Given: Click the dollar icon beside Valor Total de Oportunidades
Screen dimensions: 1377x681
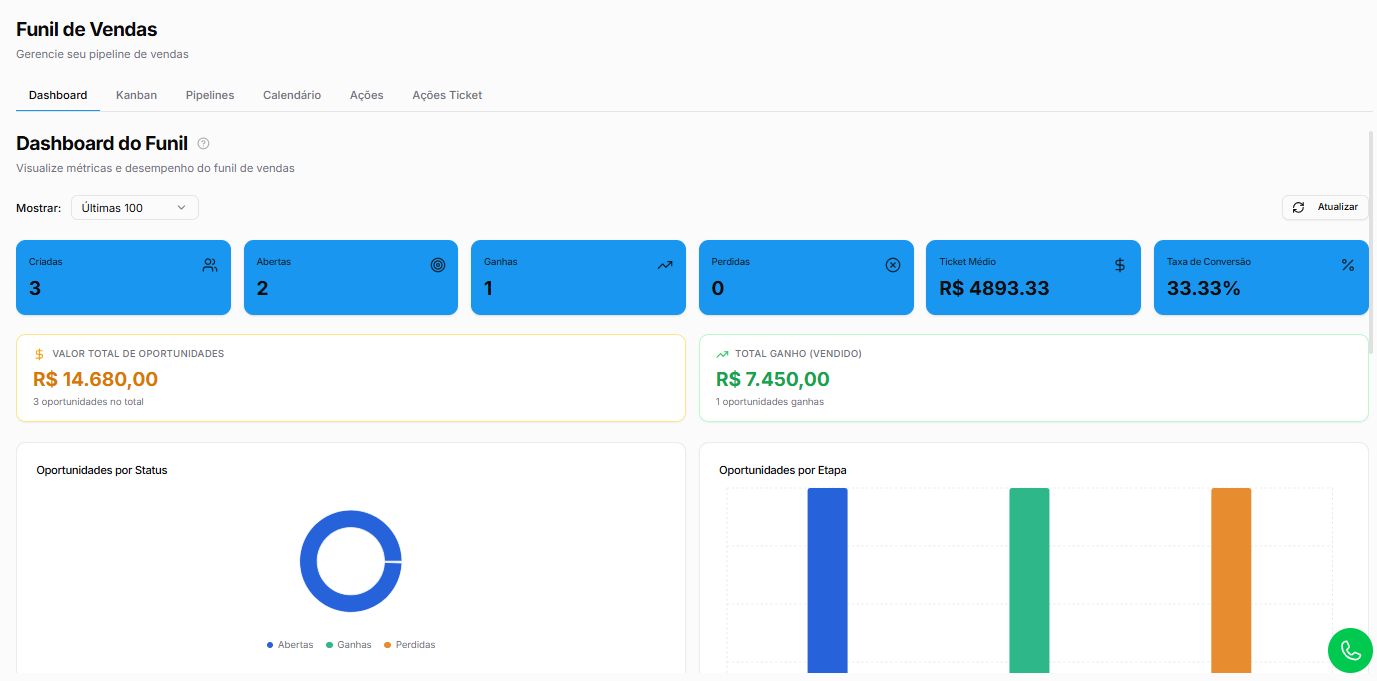Looking at the screenshot, I should point(39,354).
